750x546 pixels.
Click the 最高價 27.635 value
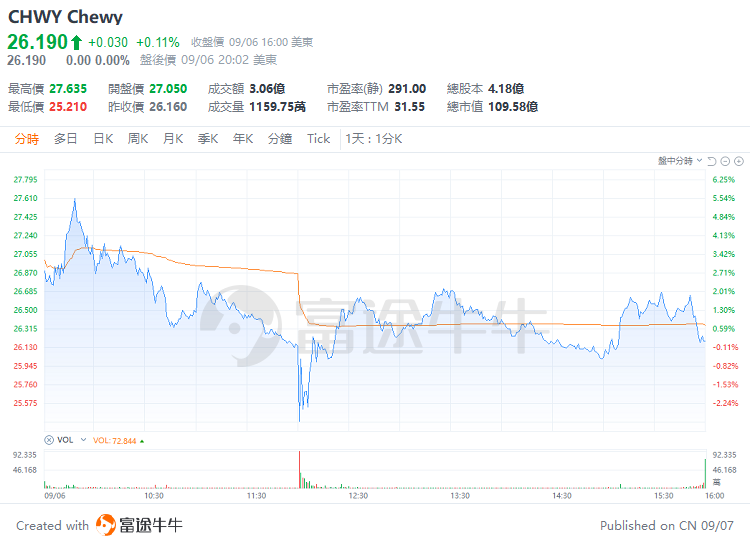(x=68, y=89)
